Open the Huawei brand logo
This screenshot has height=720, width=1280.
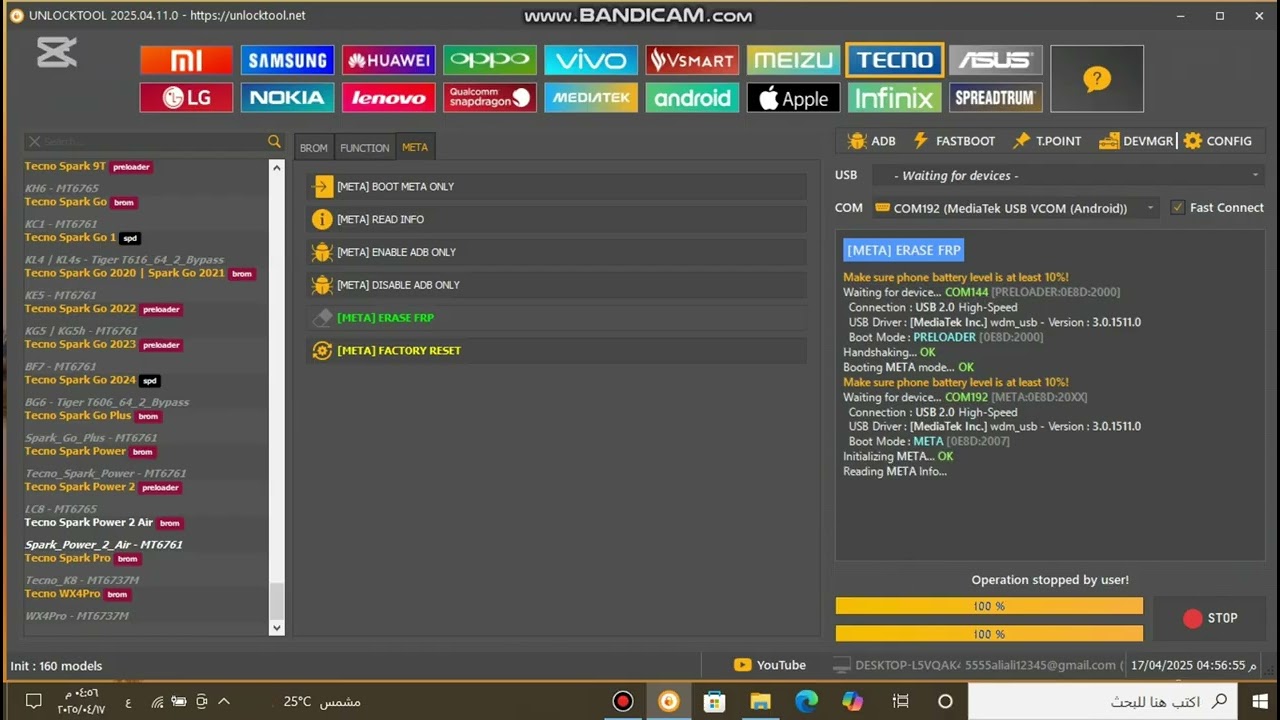[388, 60]
